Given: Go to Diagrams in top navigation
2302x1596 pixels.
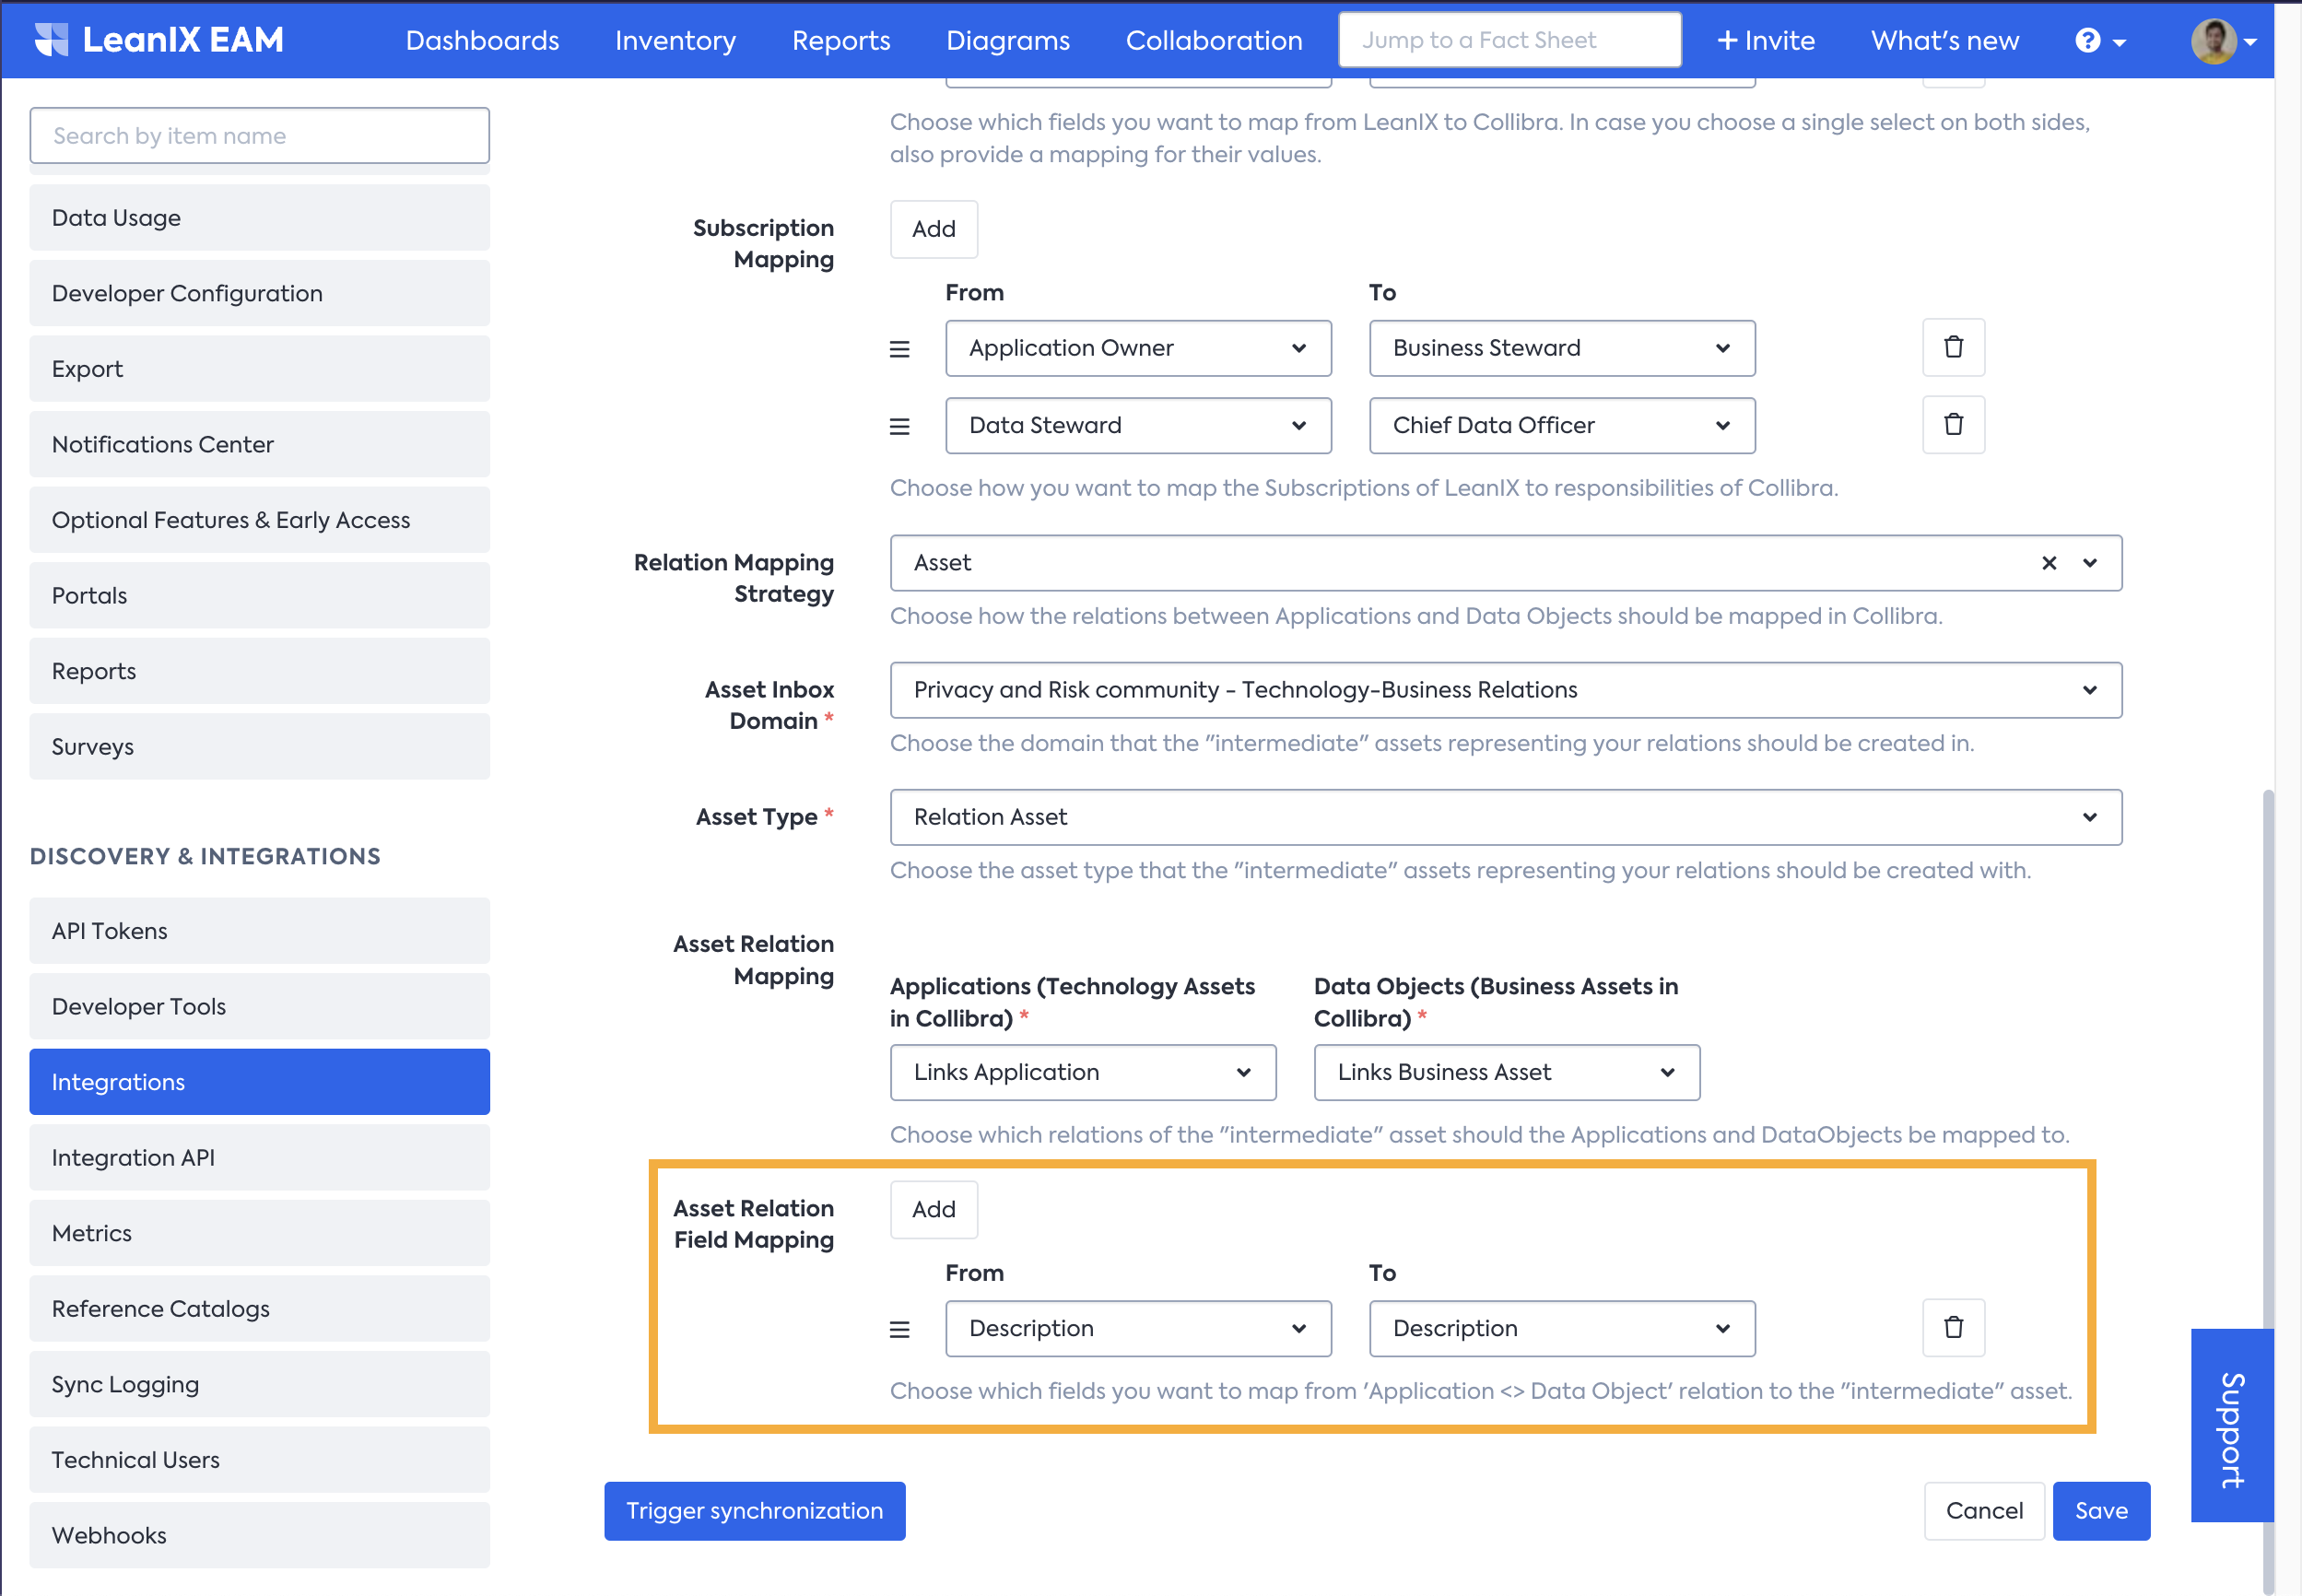Looking at the screenshot, I should 1007,40.
